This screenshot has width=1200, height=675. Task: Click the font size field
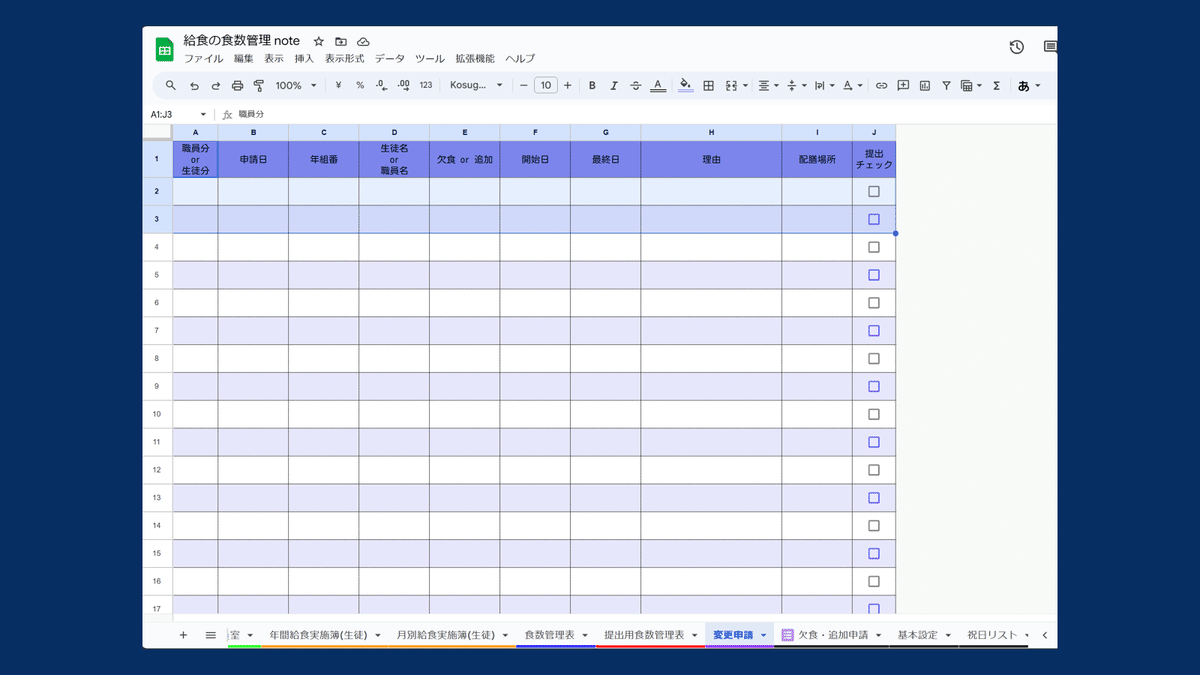click(545, 86)
